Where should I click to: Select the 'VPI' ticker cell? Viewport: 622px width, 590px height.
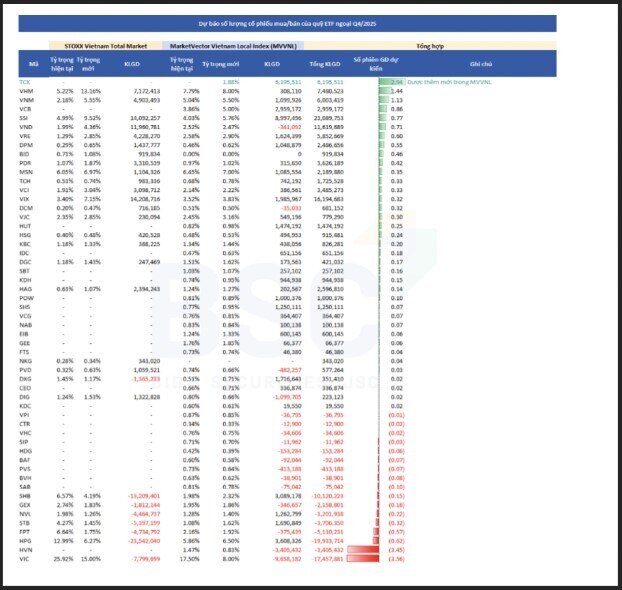(24, 415)
